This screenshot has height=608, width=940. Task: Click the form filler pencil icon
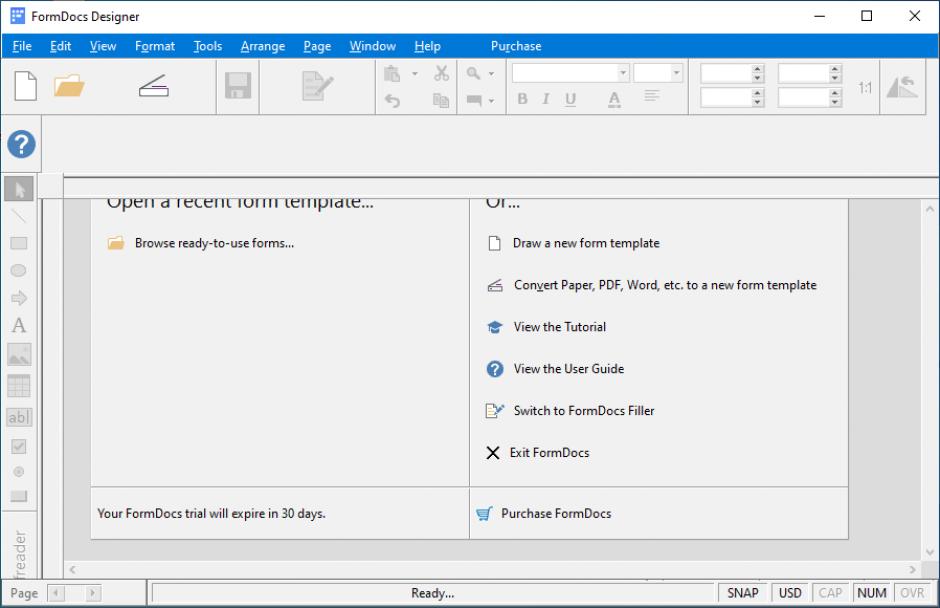[x=317, y=86]
